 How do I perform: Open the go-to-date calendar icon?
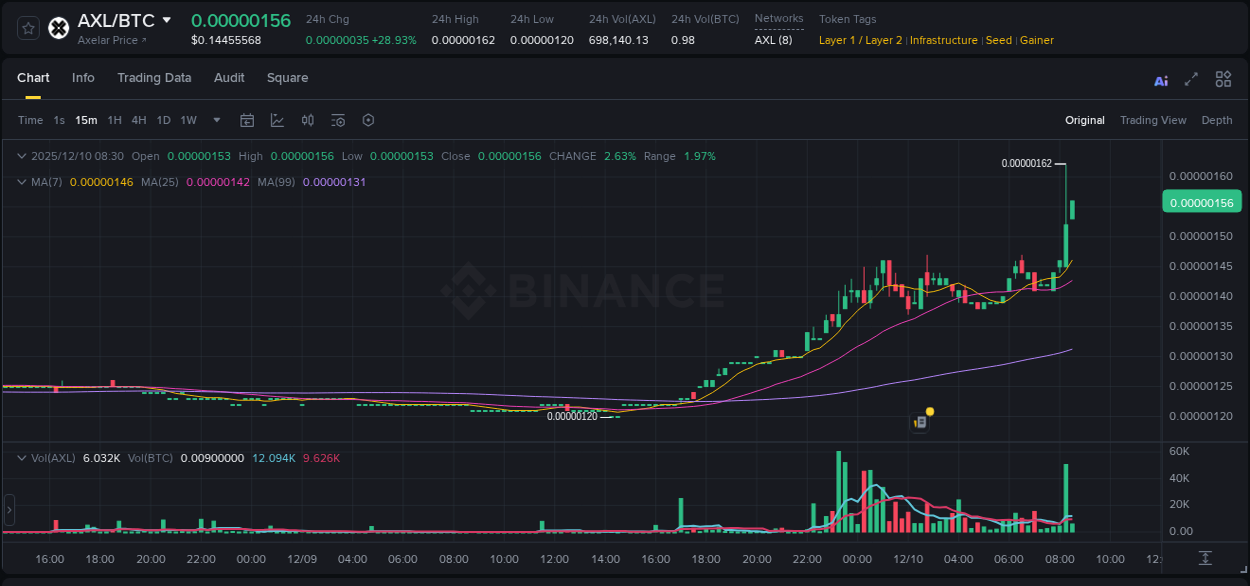[247, 120]
